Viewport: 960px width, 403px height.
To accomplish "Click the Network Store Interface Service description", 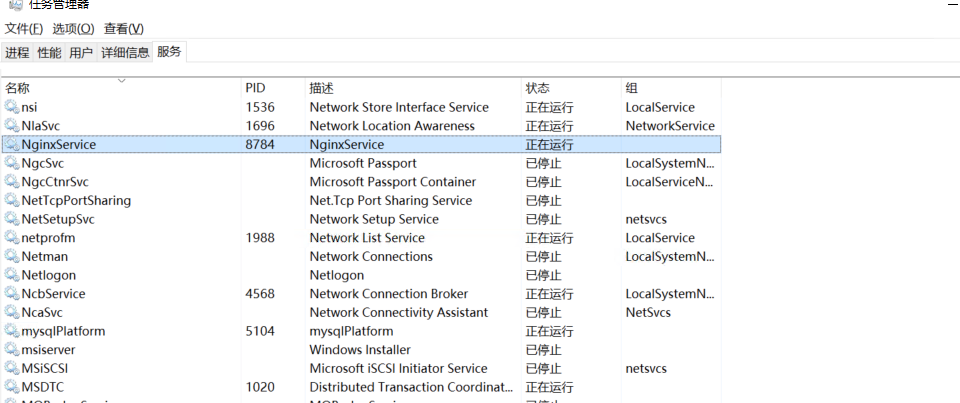I will click(x=399, y=107).
